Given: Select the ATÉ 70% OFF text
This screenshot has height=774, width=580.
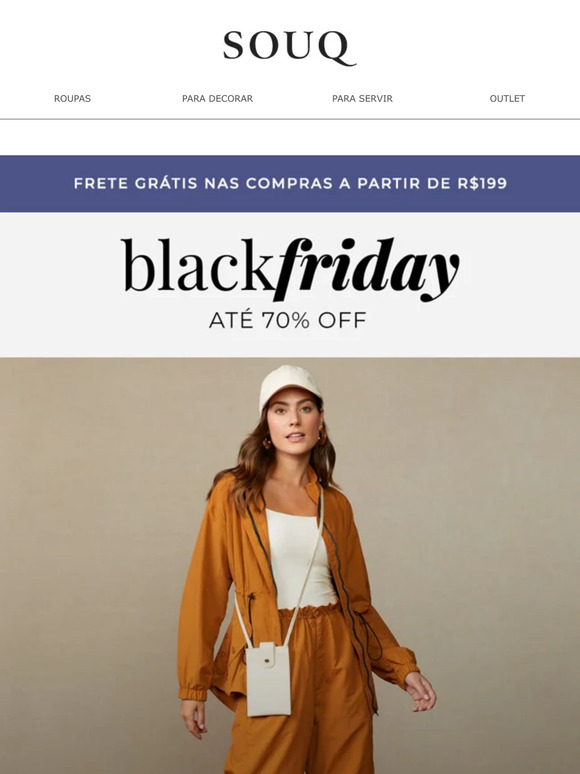Looking at the screenshot, I should click(288, 320).
